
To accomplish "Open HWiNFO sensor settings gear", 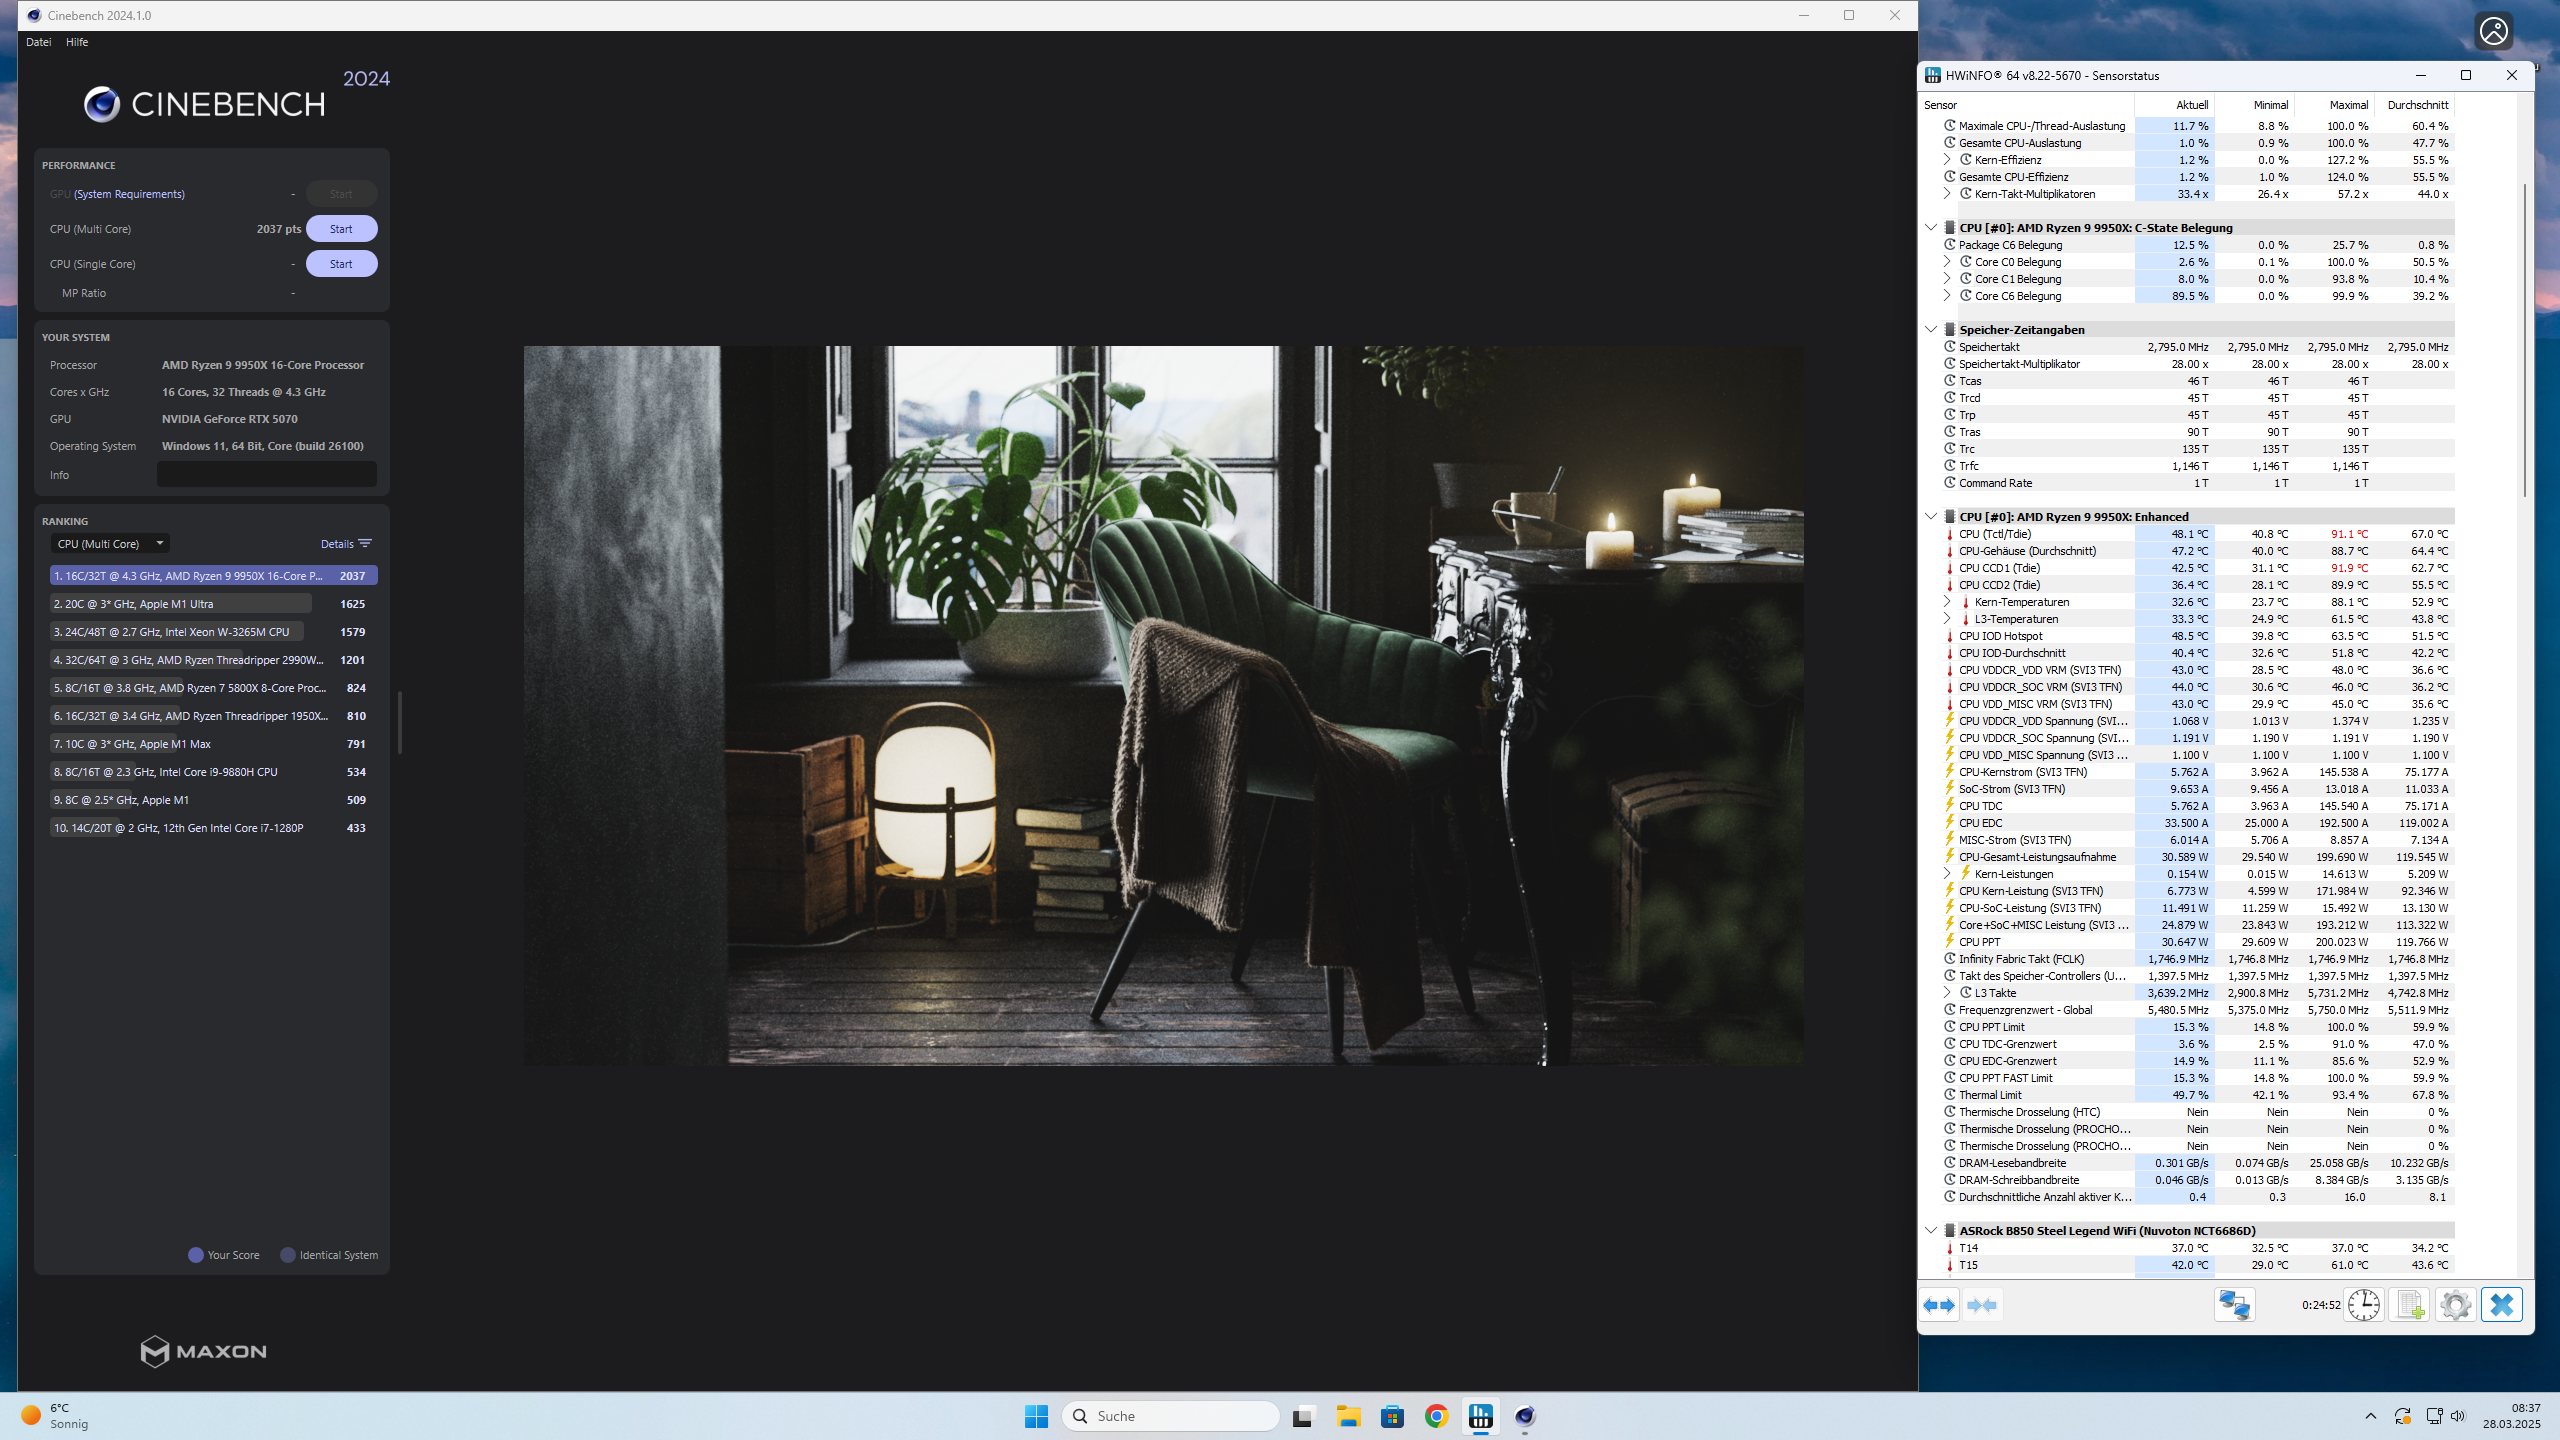I will (2455, 1305).
